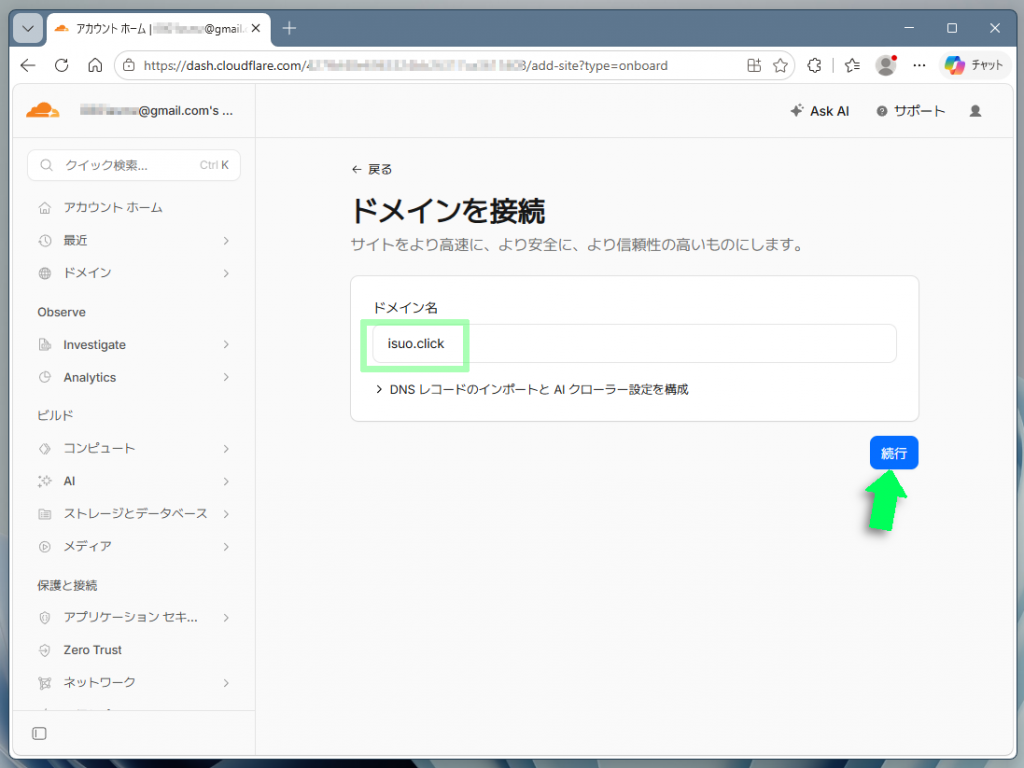Expand the 最近 chevron
Viewport: 1024px width, 768px height.
click(x=226, y=241)
